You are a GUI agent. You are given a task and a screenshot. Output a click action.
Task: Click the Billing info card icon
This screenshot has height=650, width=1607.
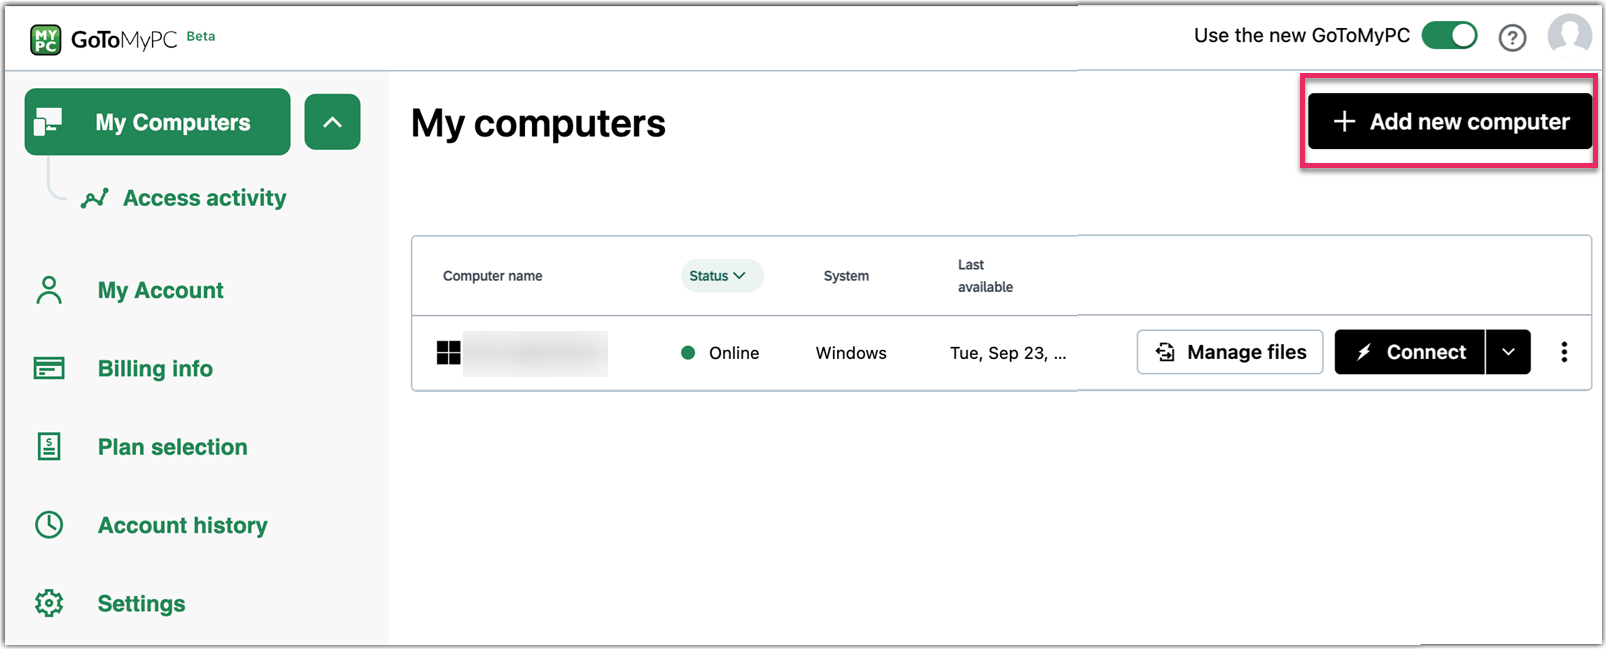(x=49, y=369)
